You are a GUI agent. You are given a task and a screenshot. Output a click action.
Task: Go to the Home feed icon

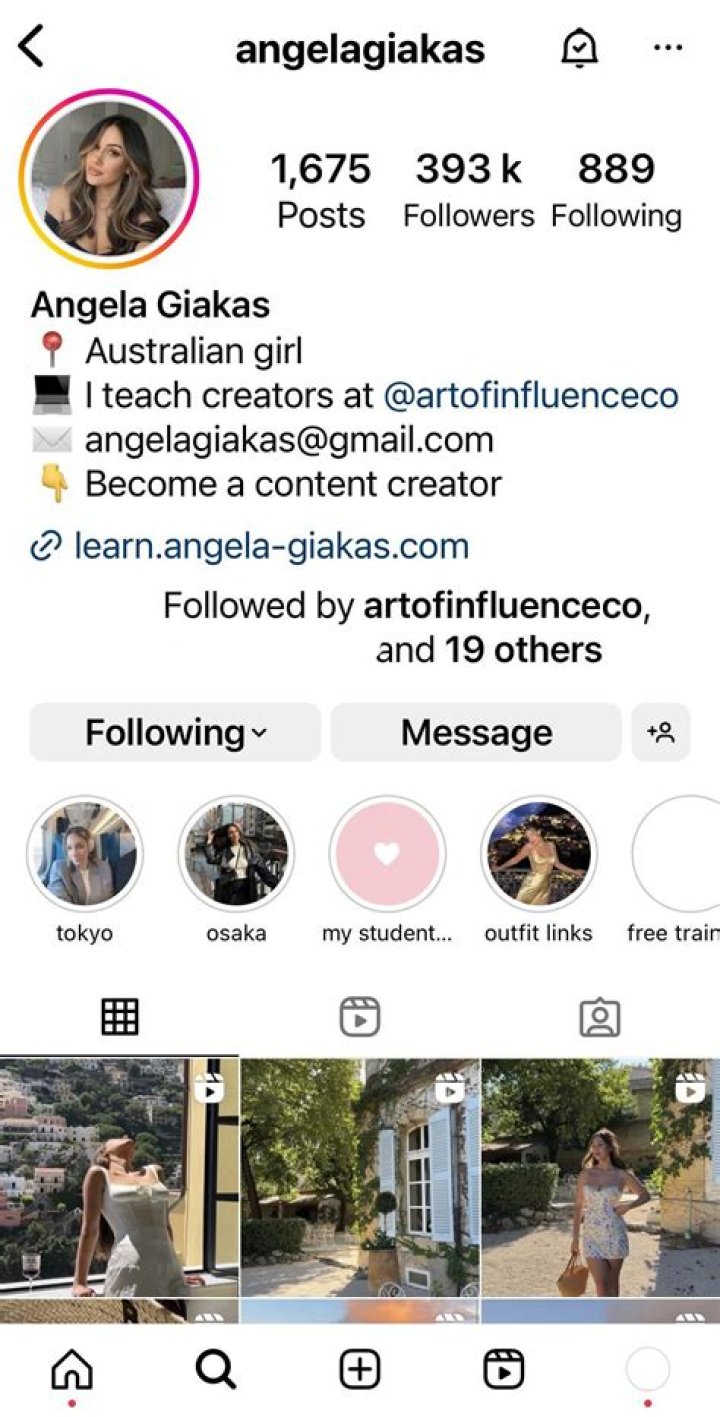[71, 1370]
